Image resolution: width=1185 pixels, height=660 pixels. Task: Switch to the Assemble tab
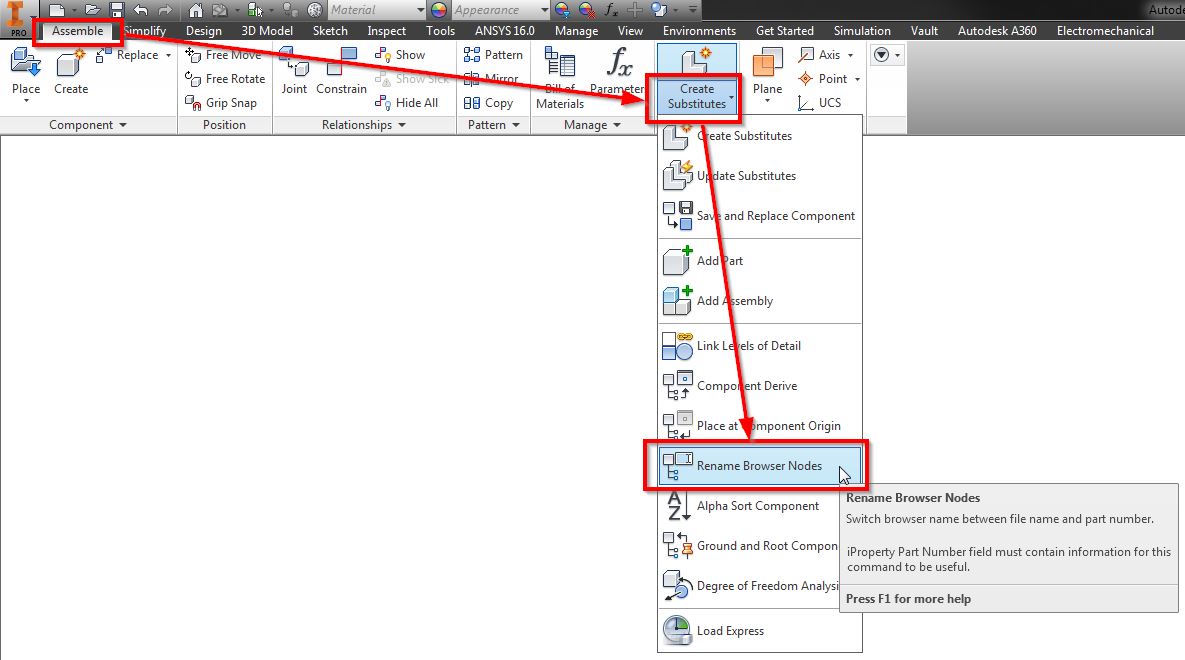[x=77, y=31]
